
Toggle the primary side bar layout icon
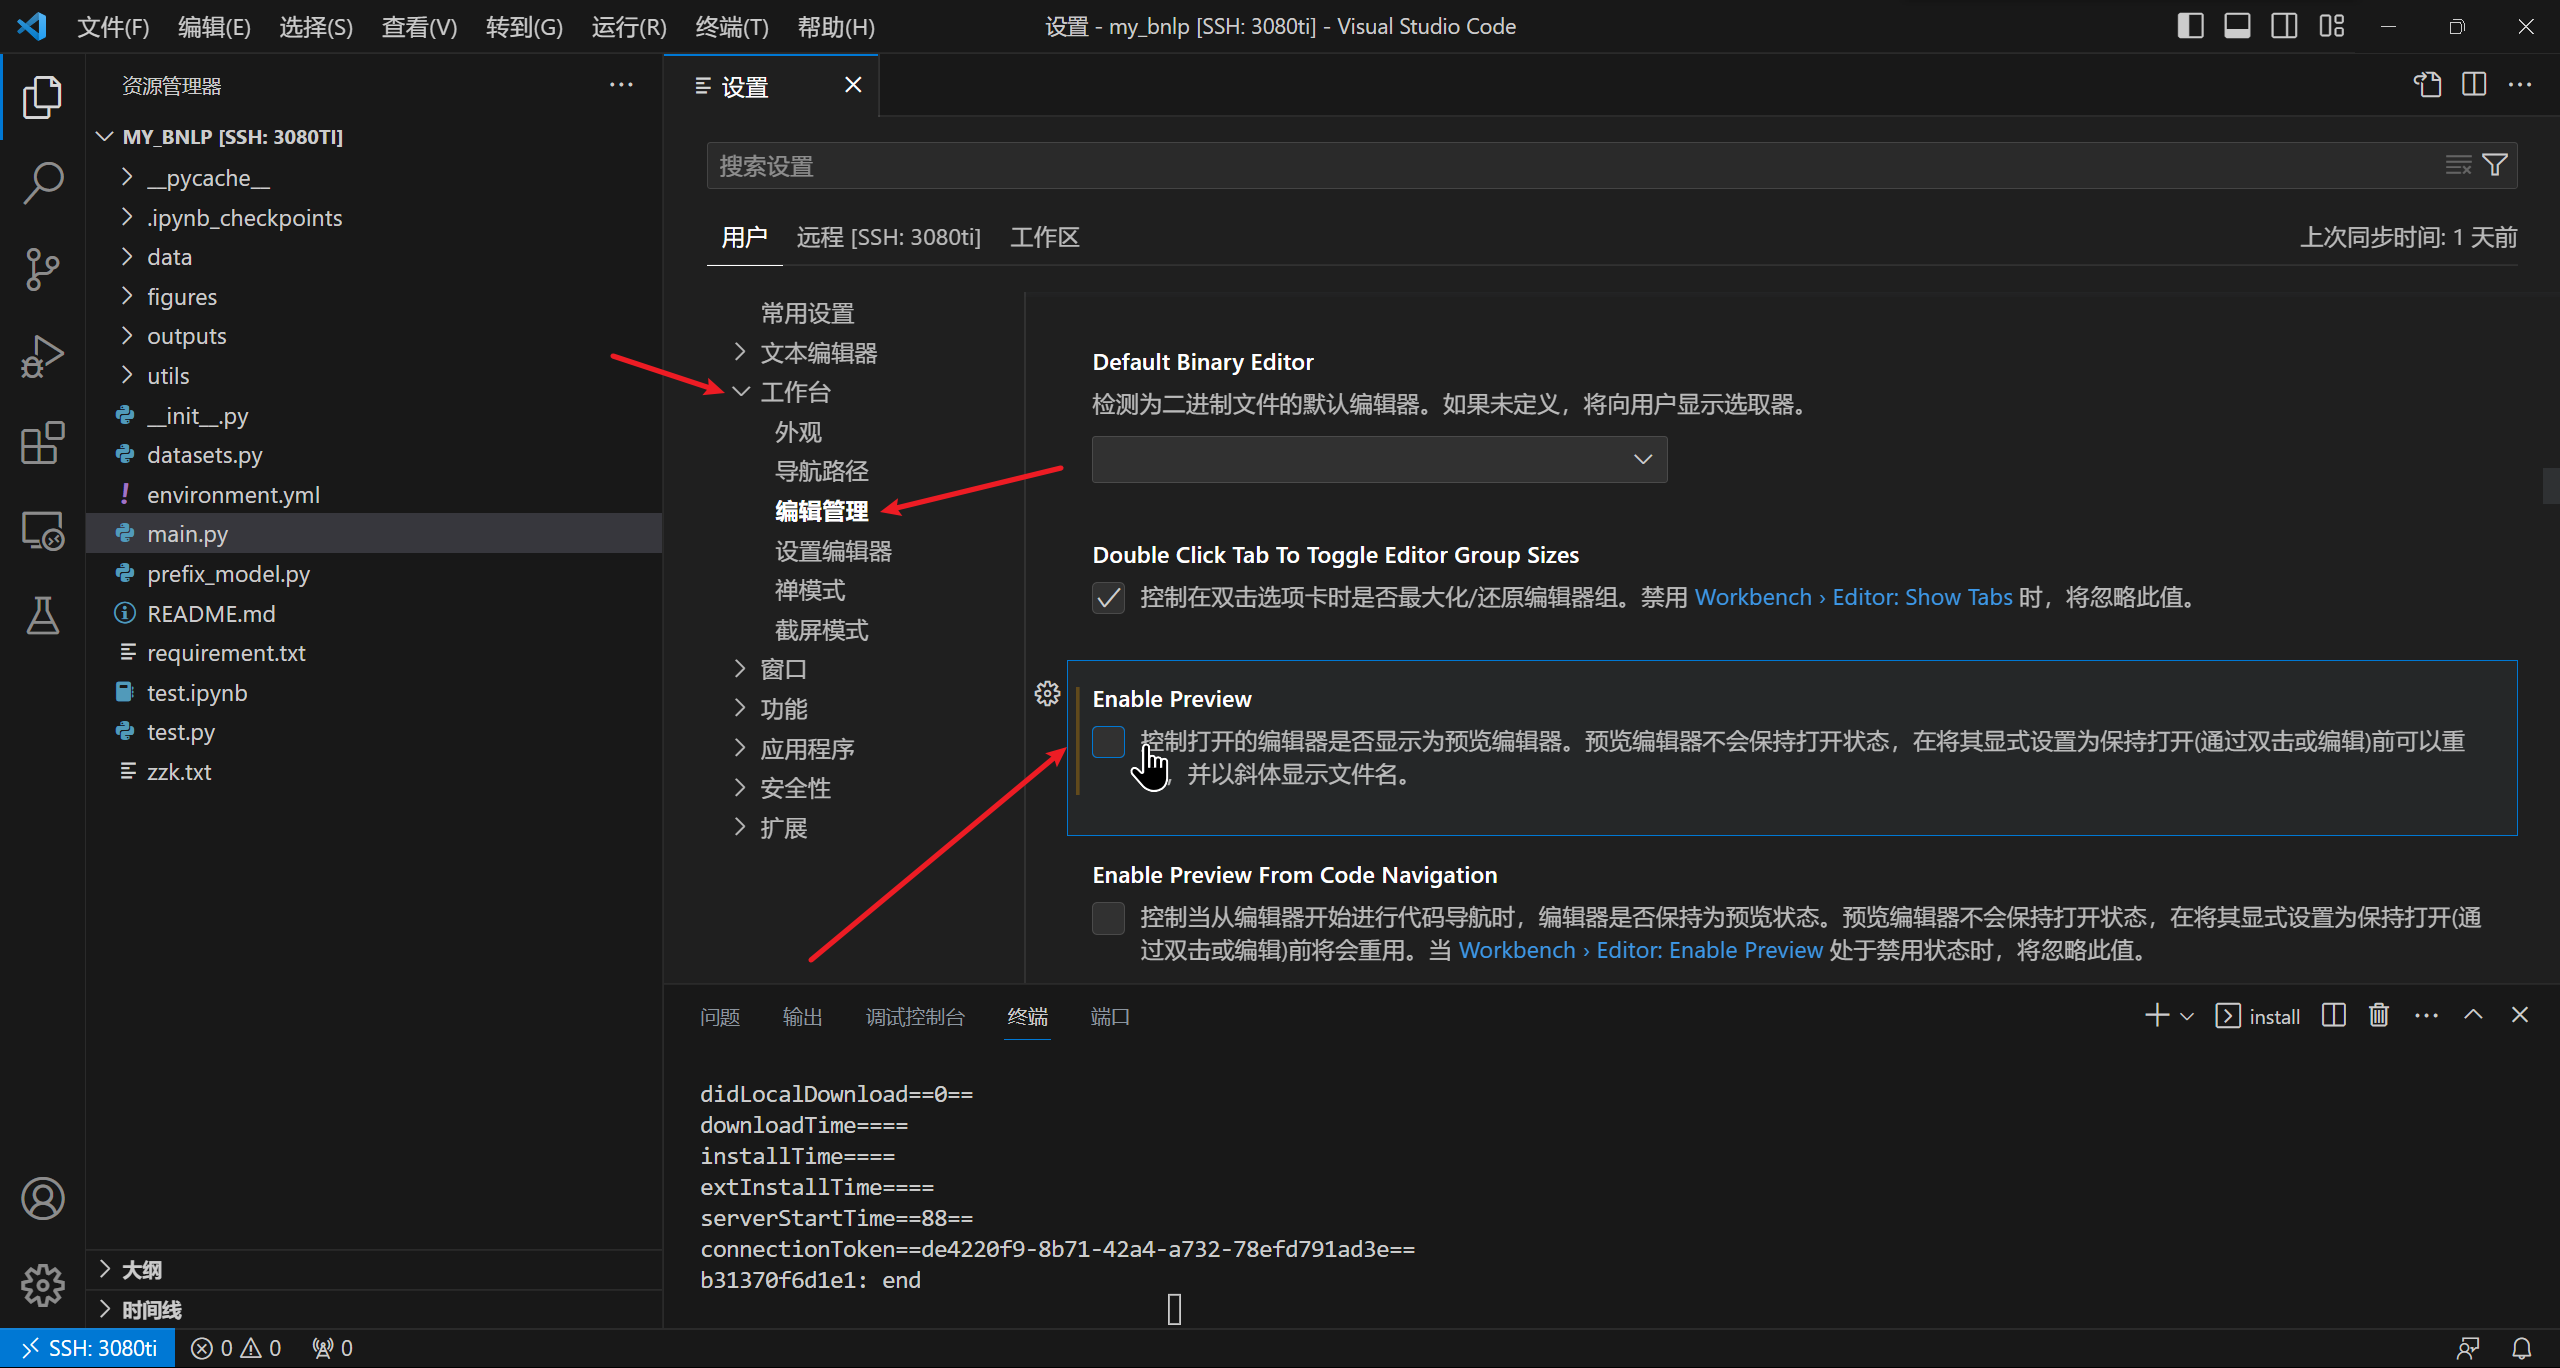coord(2190,26)
